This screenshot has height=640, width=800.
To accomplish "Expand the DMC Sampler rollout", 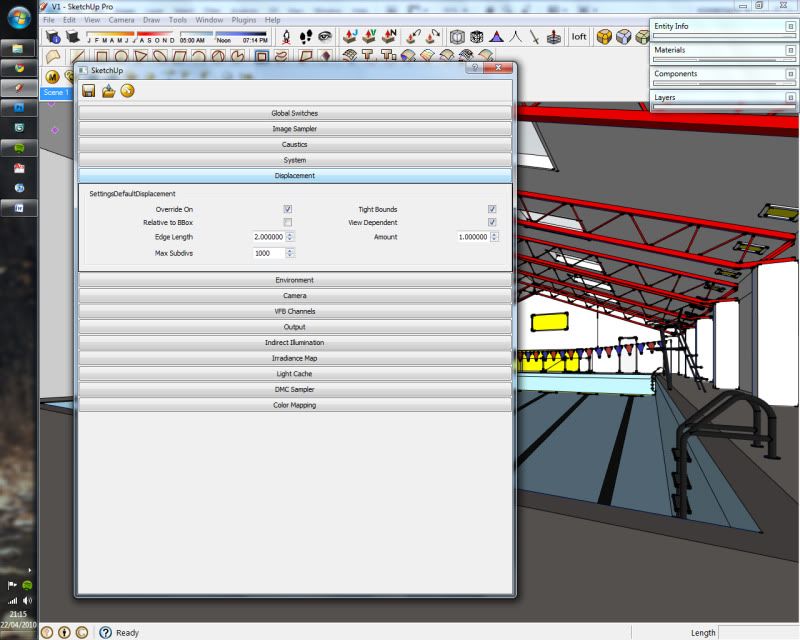I will (x=295, y=389).
